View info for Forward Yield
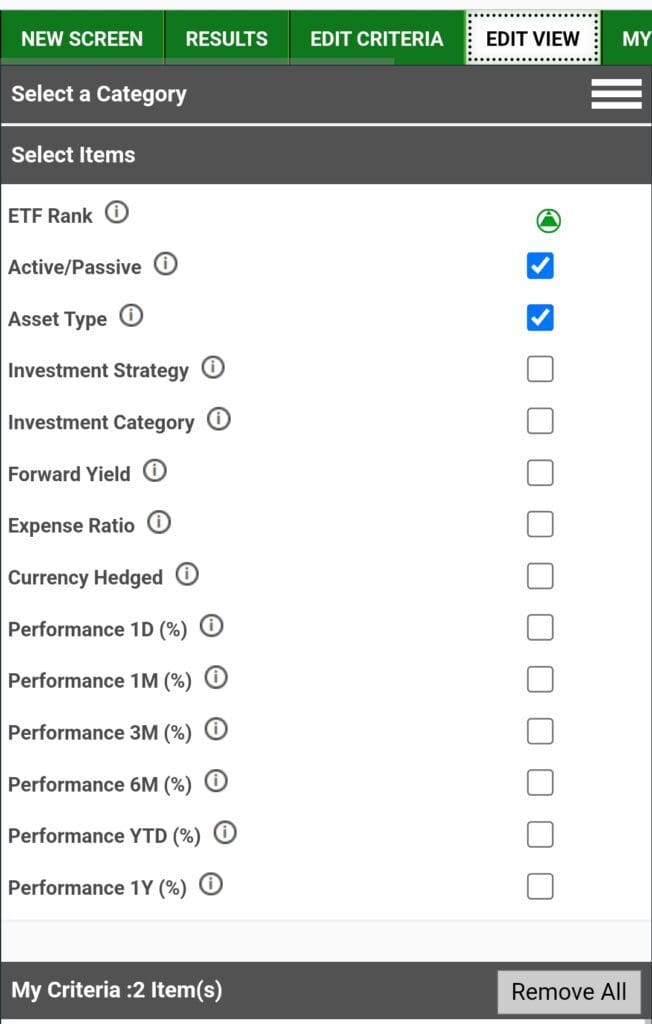The height and width of the screenshot is (1024, 652). pyautogui.click(x=155, y=471)
